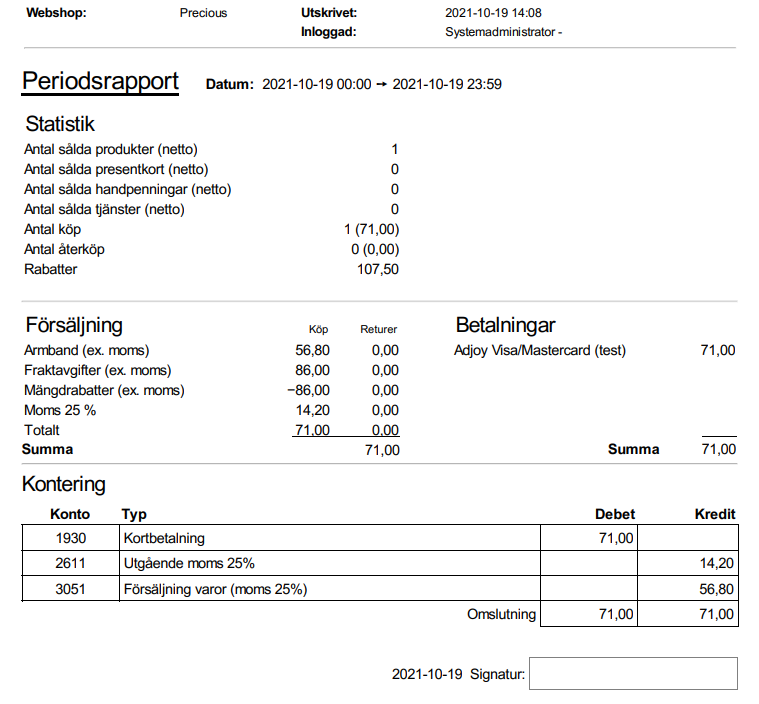The height and width of the screenshot is (704, 759).
Task: Select account number 1930 cell
Action: [x=71, y=538]
